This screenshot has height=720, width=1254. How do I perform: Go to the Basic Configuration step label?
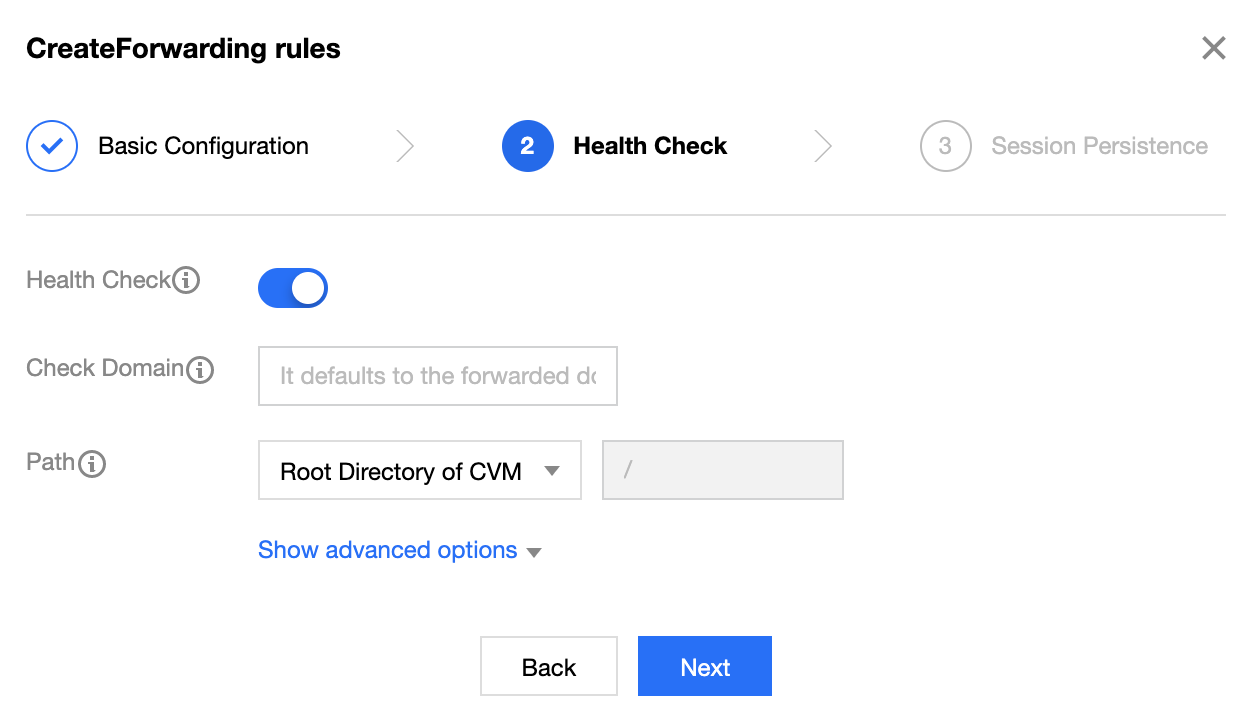click(203, 146)
